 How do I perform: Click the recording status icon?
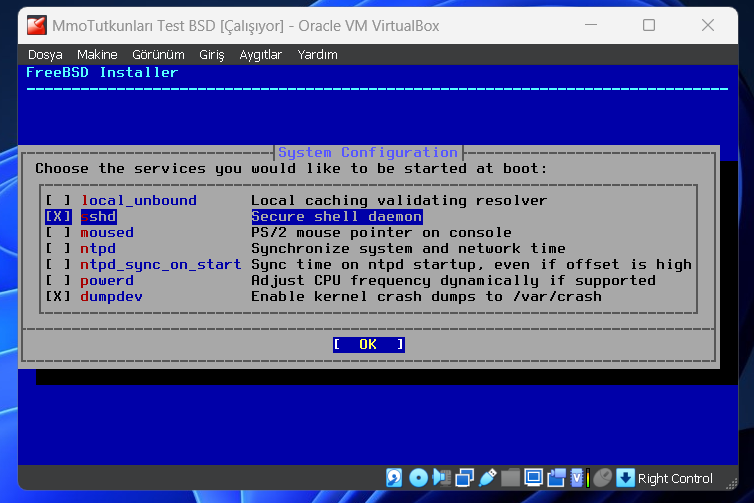coord(556,478)
